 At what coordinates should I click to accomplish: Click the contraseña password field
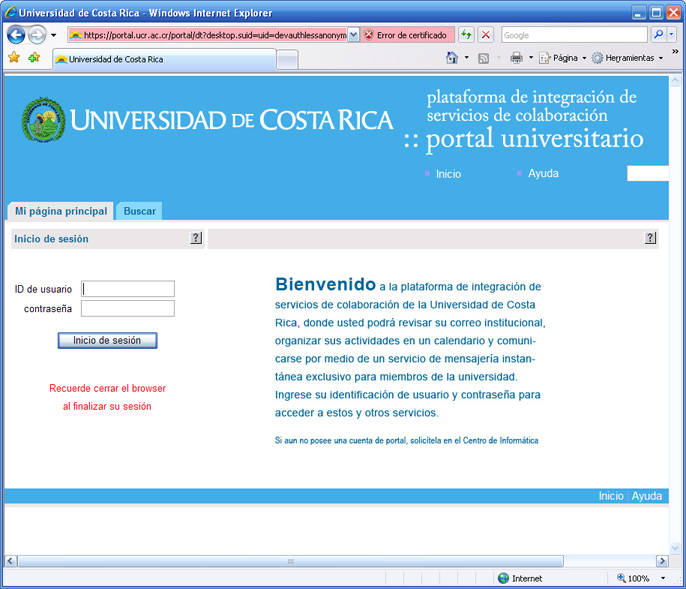[x=128, y=309]
